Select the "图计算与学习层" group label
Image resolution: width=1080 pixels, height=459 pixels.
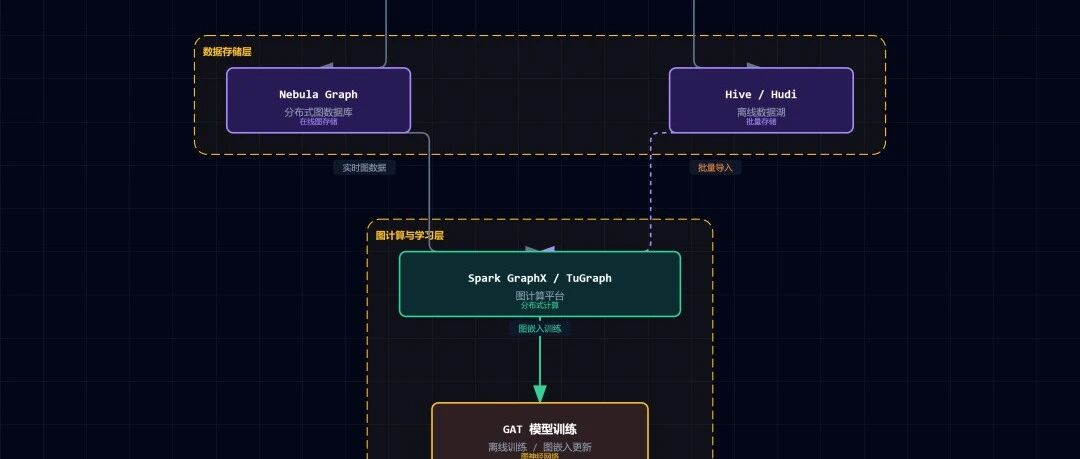tap(410, 236)
